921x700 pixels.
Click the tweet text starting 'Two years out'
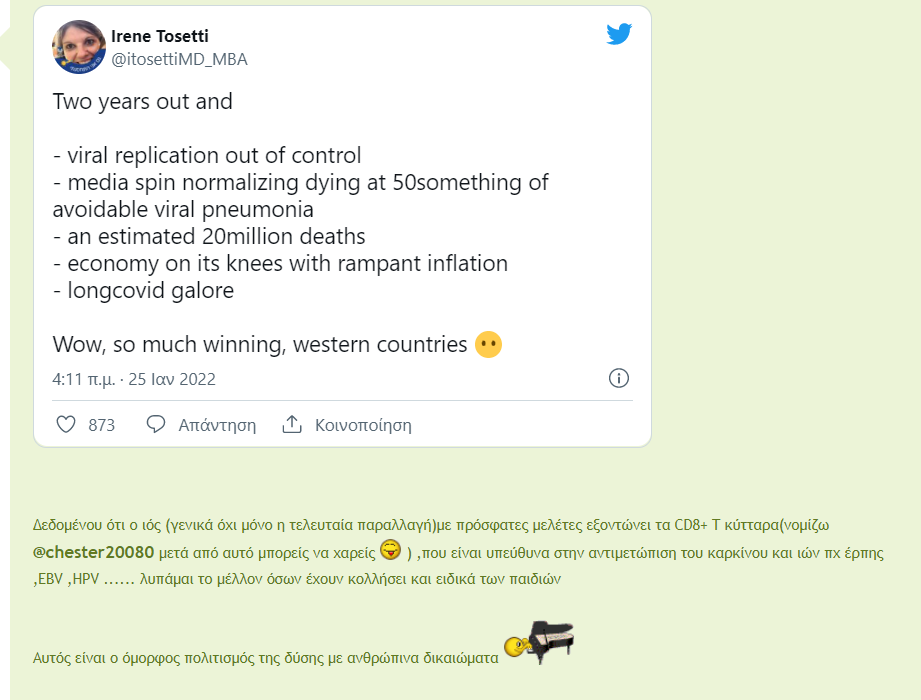tap(143, 101)
